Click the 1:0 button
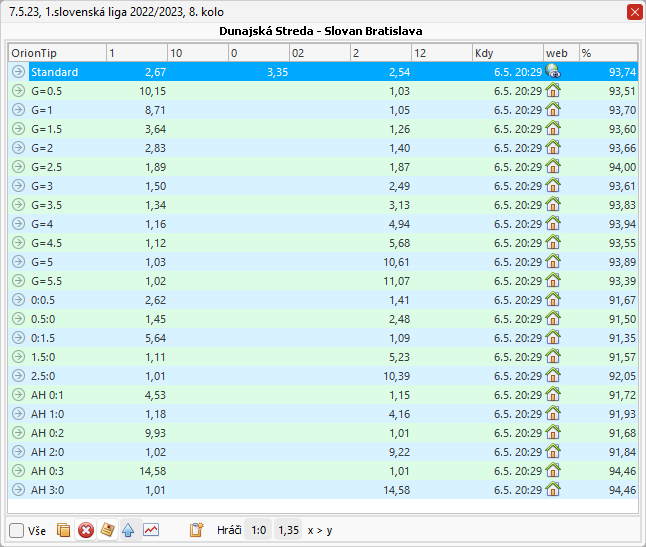This screenshot has width=646, height=547. (x=258, y=530)
